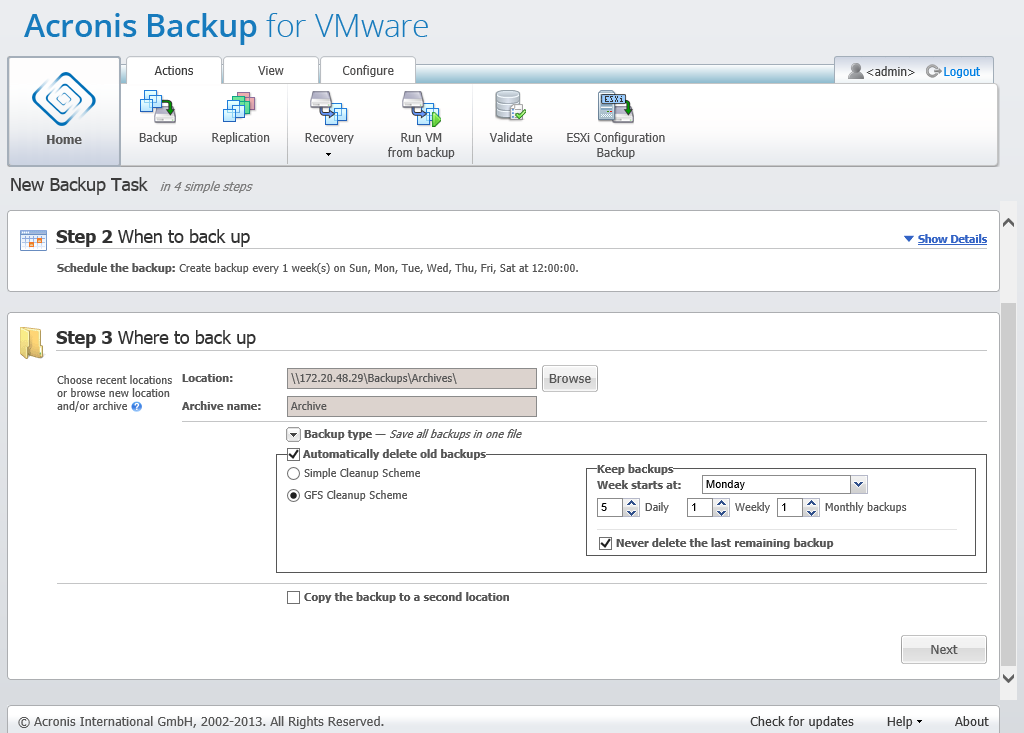
Task: Open the Replication tool
Action: click(240, 108)
